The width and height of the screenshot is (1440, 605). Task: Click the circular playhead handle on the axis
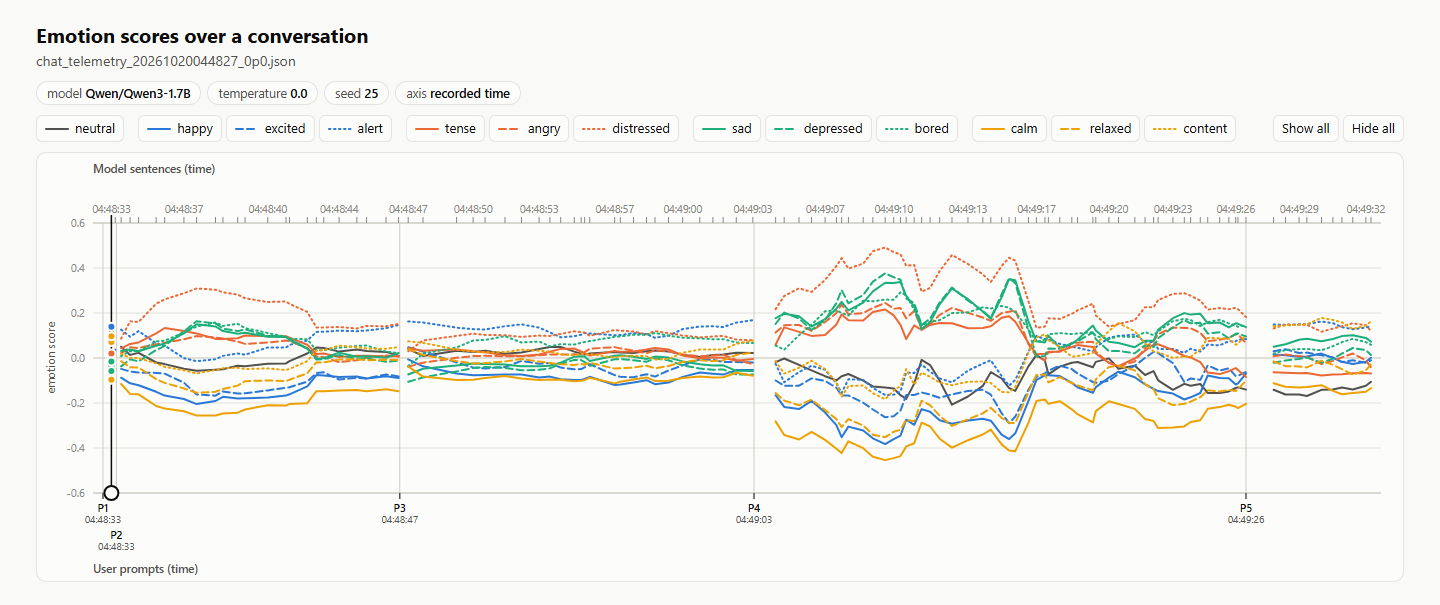[111, 493]
